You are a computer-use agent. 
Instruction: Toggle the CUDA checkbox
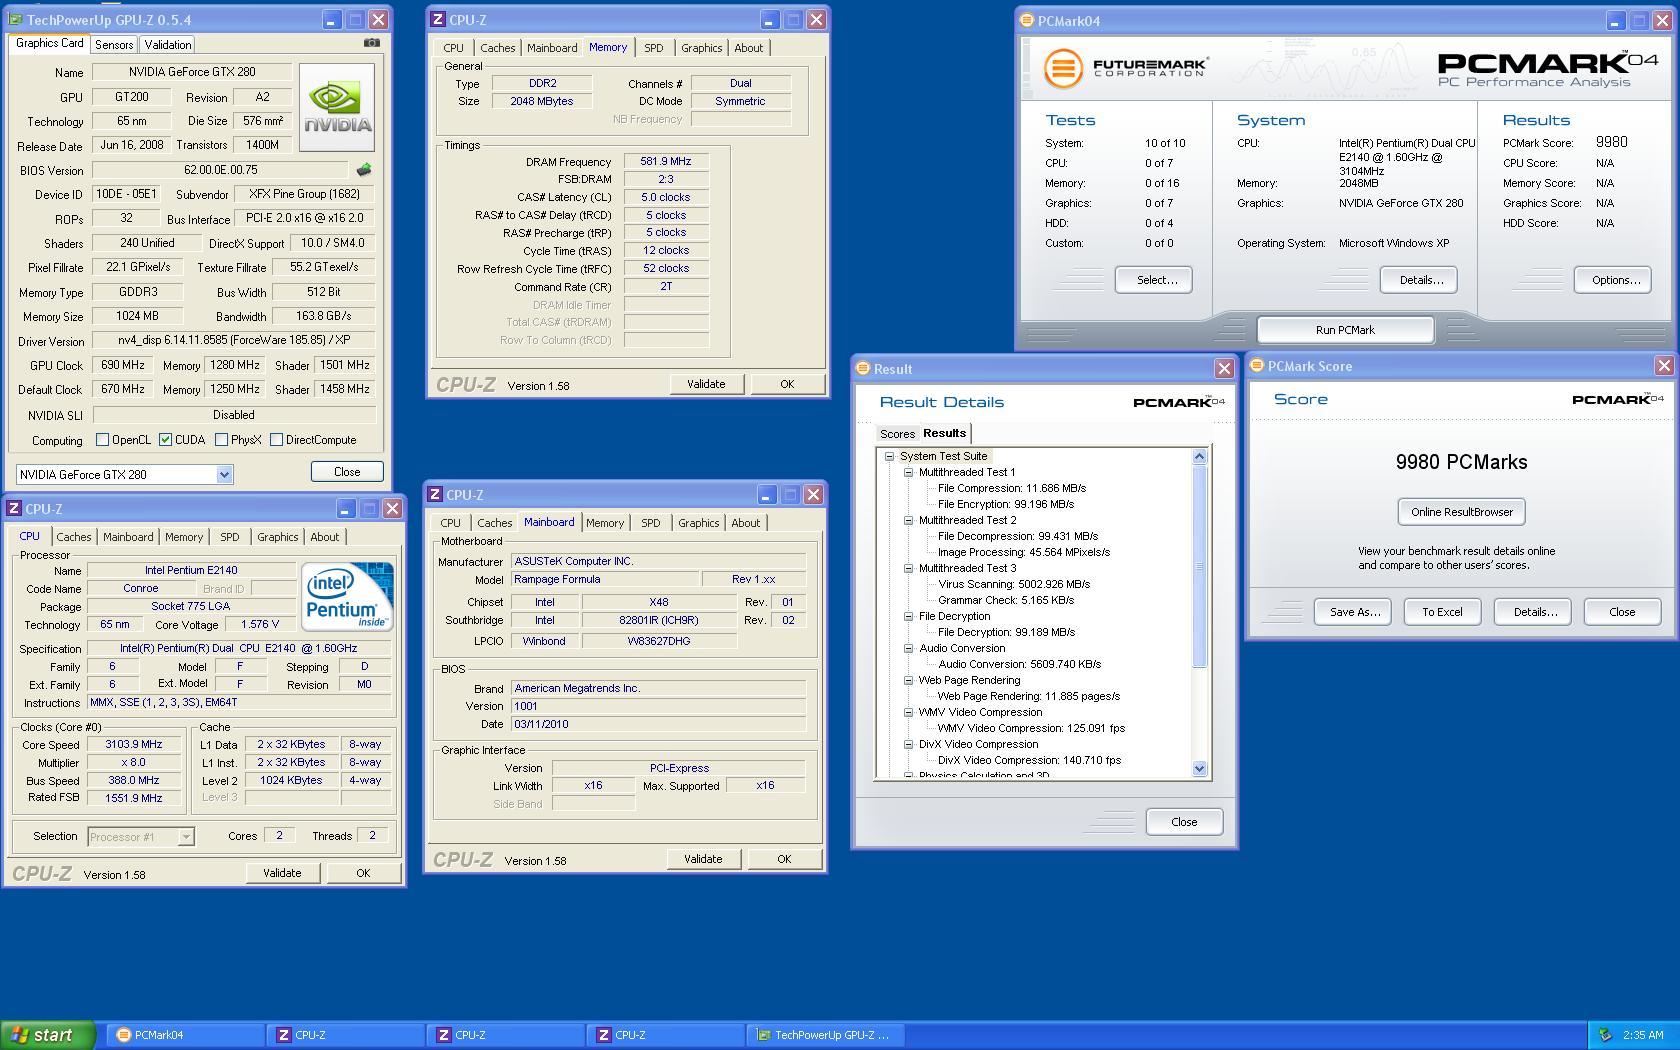[165, 440]
